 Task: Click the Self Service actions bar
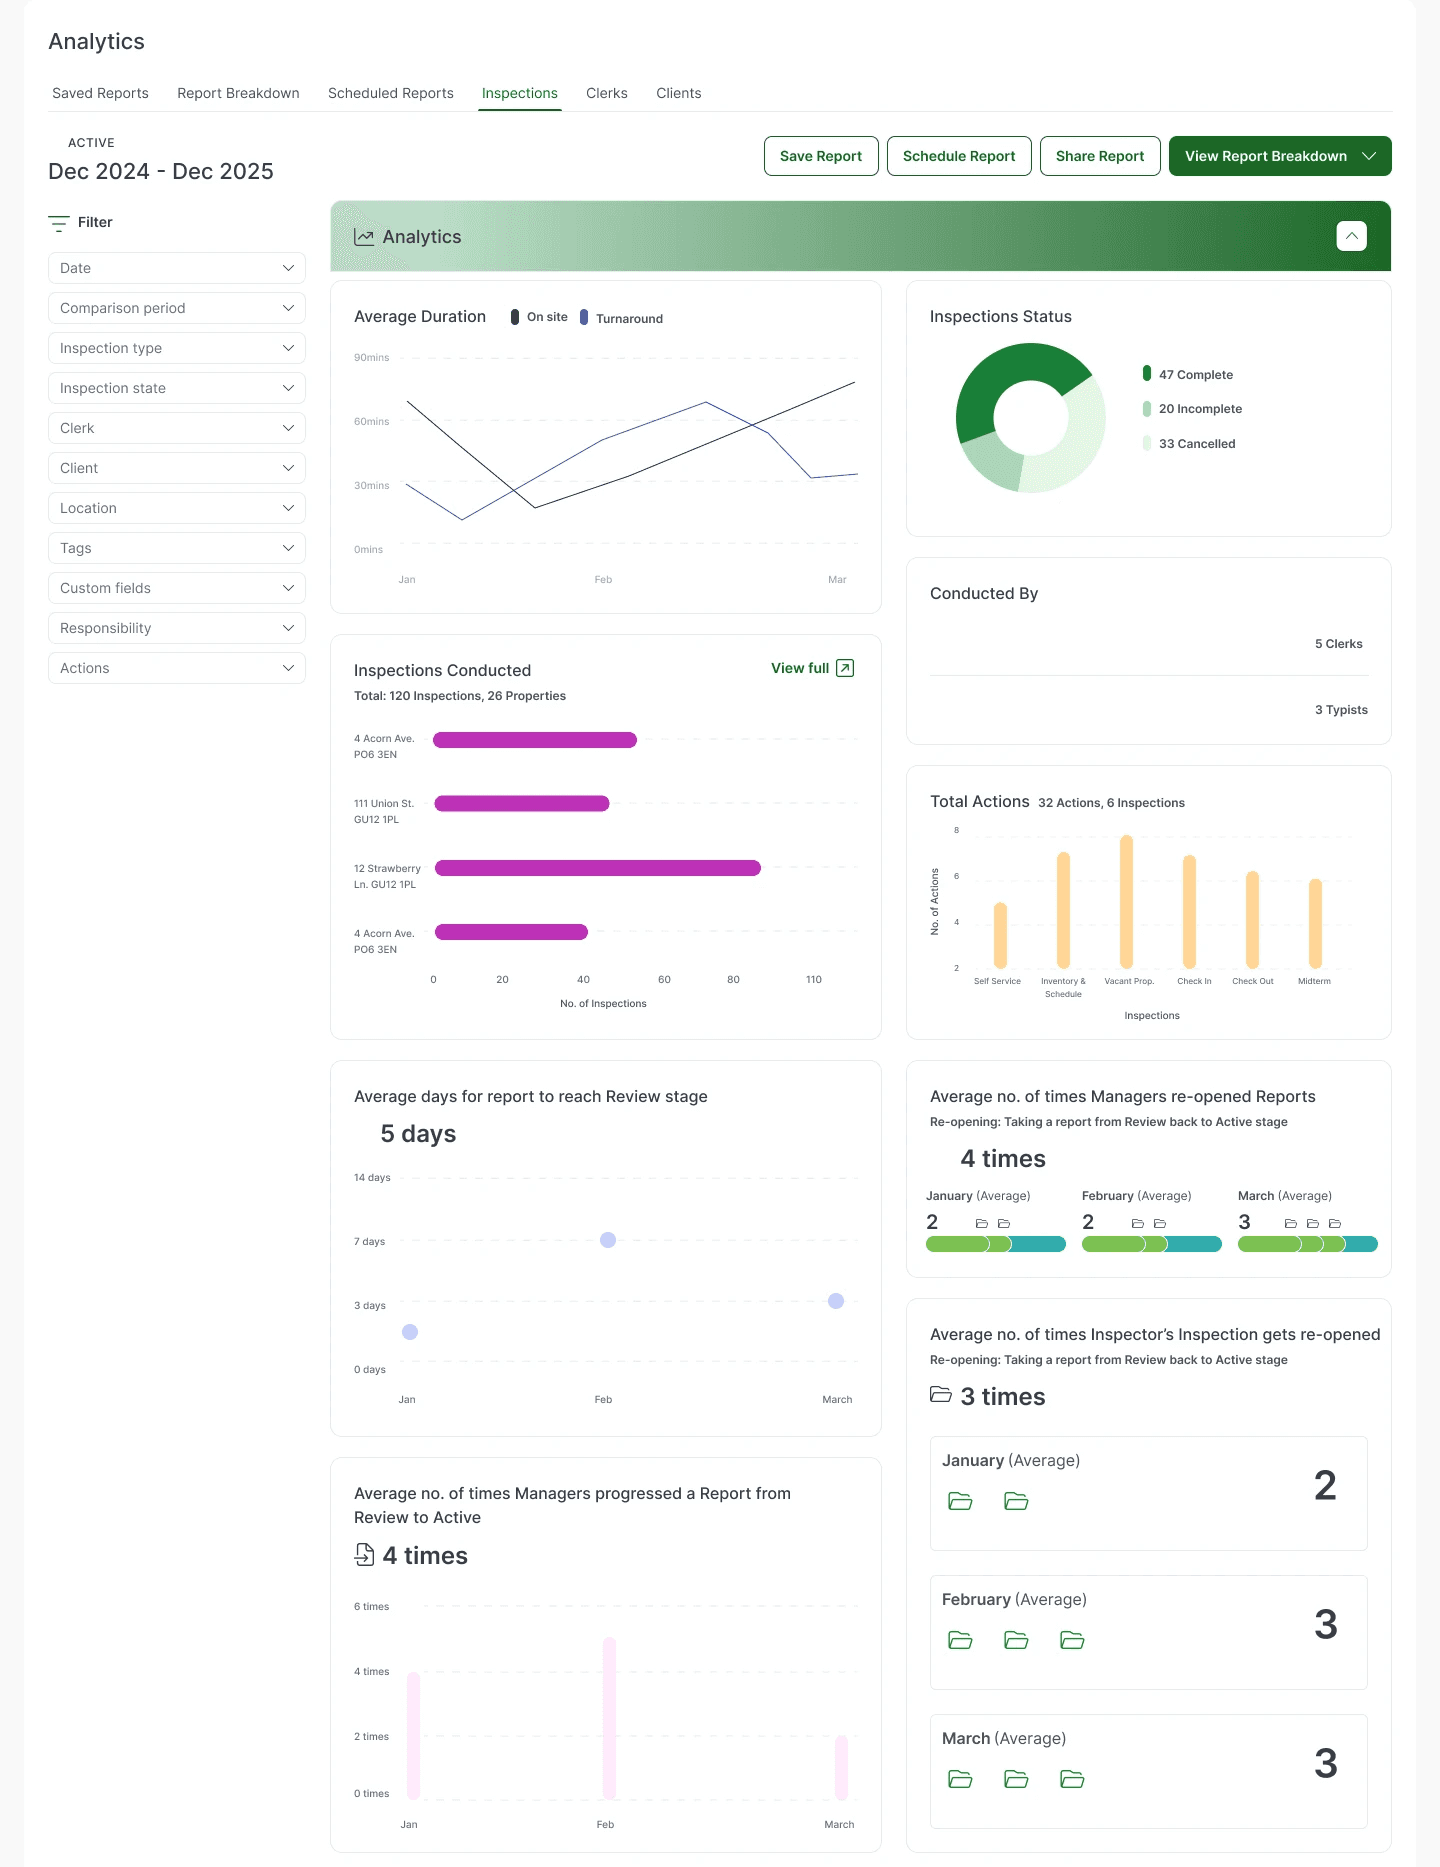point(1001,935)
